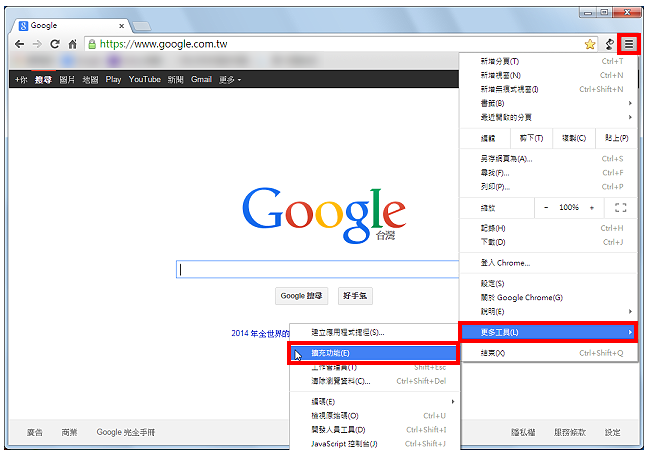Viewport: 654px width, 457px height.
Task: Open 地圖 in the black Google bar
Action: click(x=90, y=80)
